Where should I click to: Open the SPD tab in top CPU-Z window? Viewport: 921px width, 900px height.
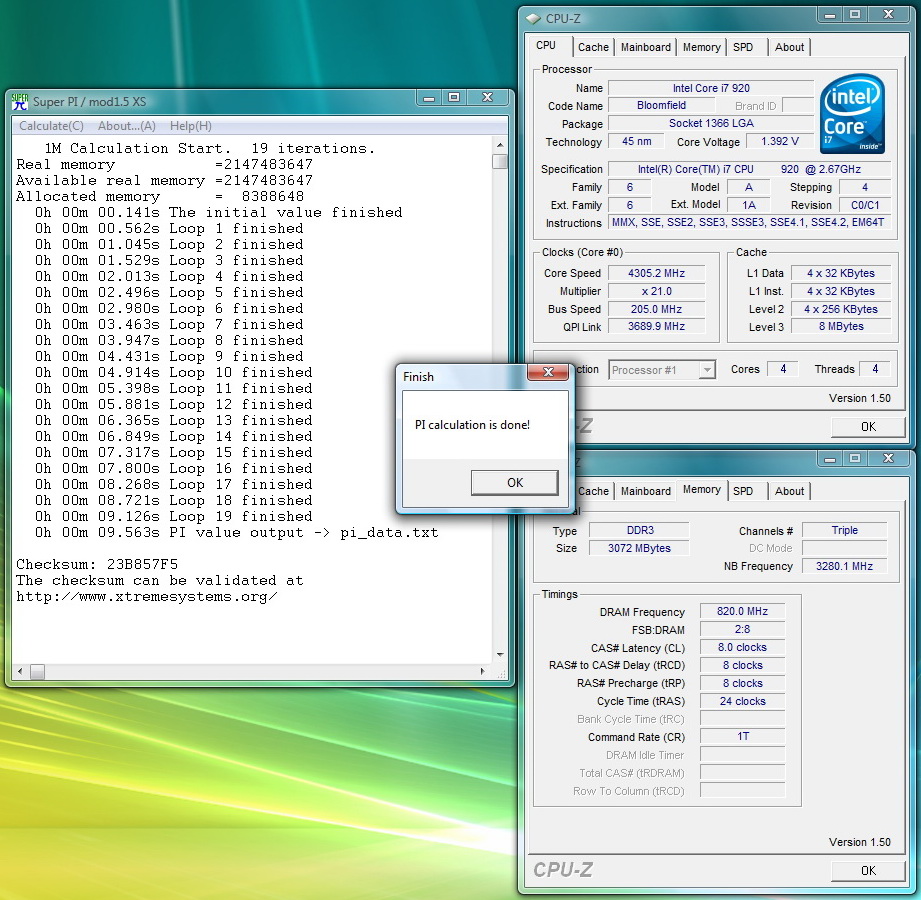tap(743, 47)
